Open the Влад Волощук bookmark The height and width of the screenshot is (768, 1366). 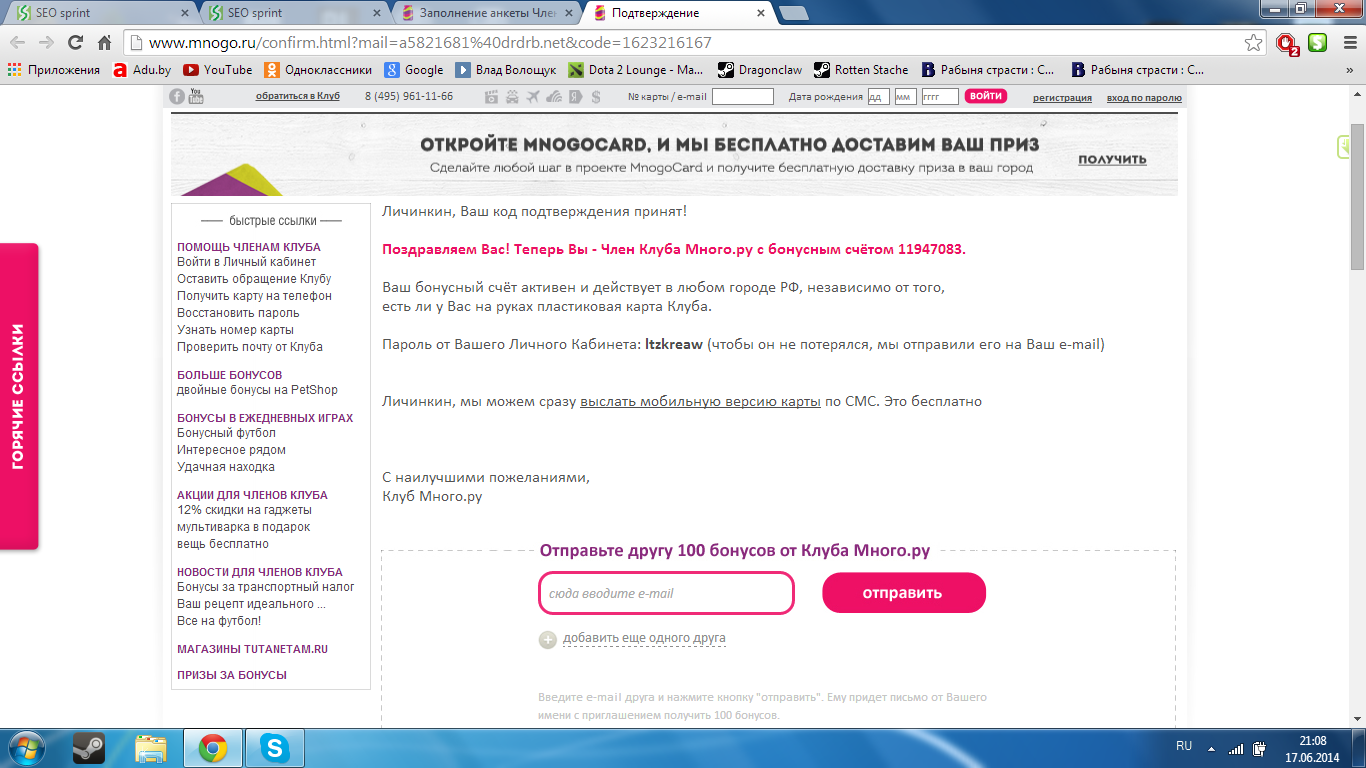pyautogui.click(x=506, y=70)
